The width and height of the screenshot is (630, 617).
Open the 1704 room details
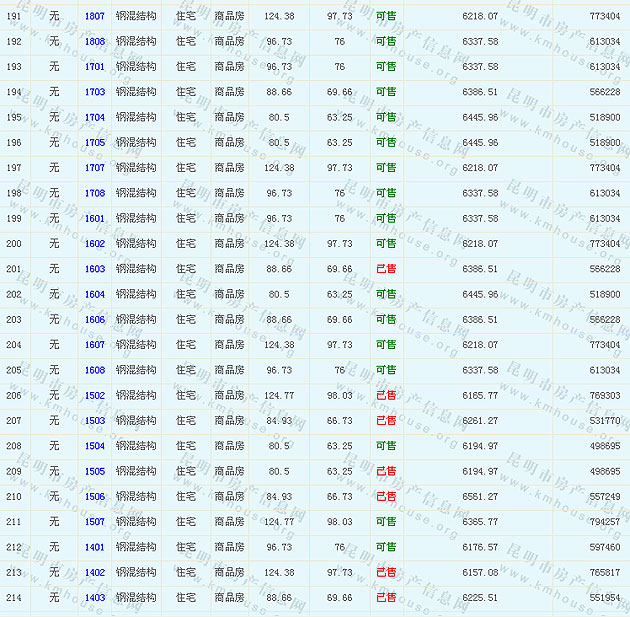pyautogui.click(x=95, y=117)
